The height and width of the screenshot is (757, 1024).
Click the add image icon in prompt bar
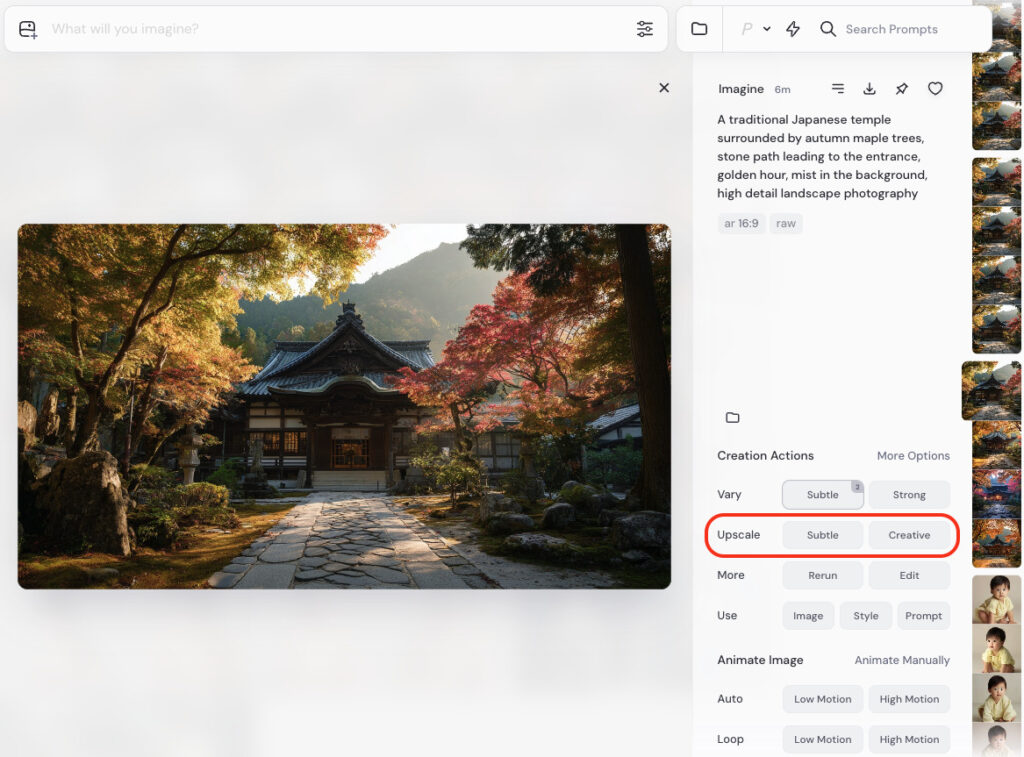pyautogui.click(x=28, y=29)
